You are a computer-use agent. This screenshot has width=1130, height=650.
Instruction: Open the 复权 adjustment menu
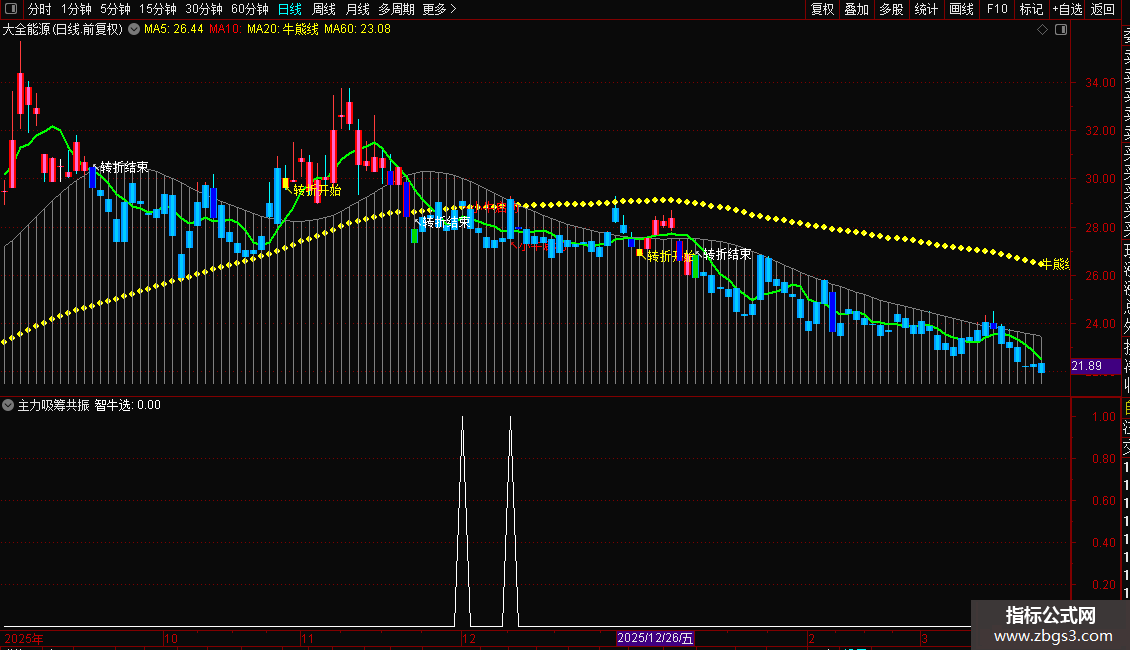822,9
